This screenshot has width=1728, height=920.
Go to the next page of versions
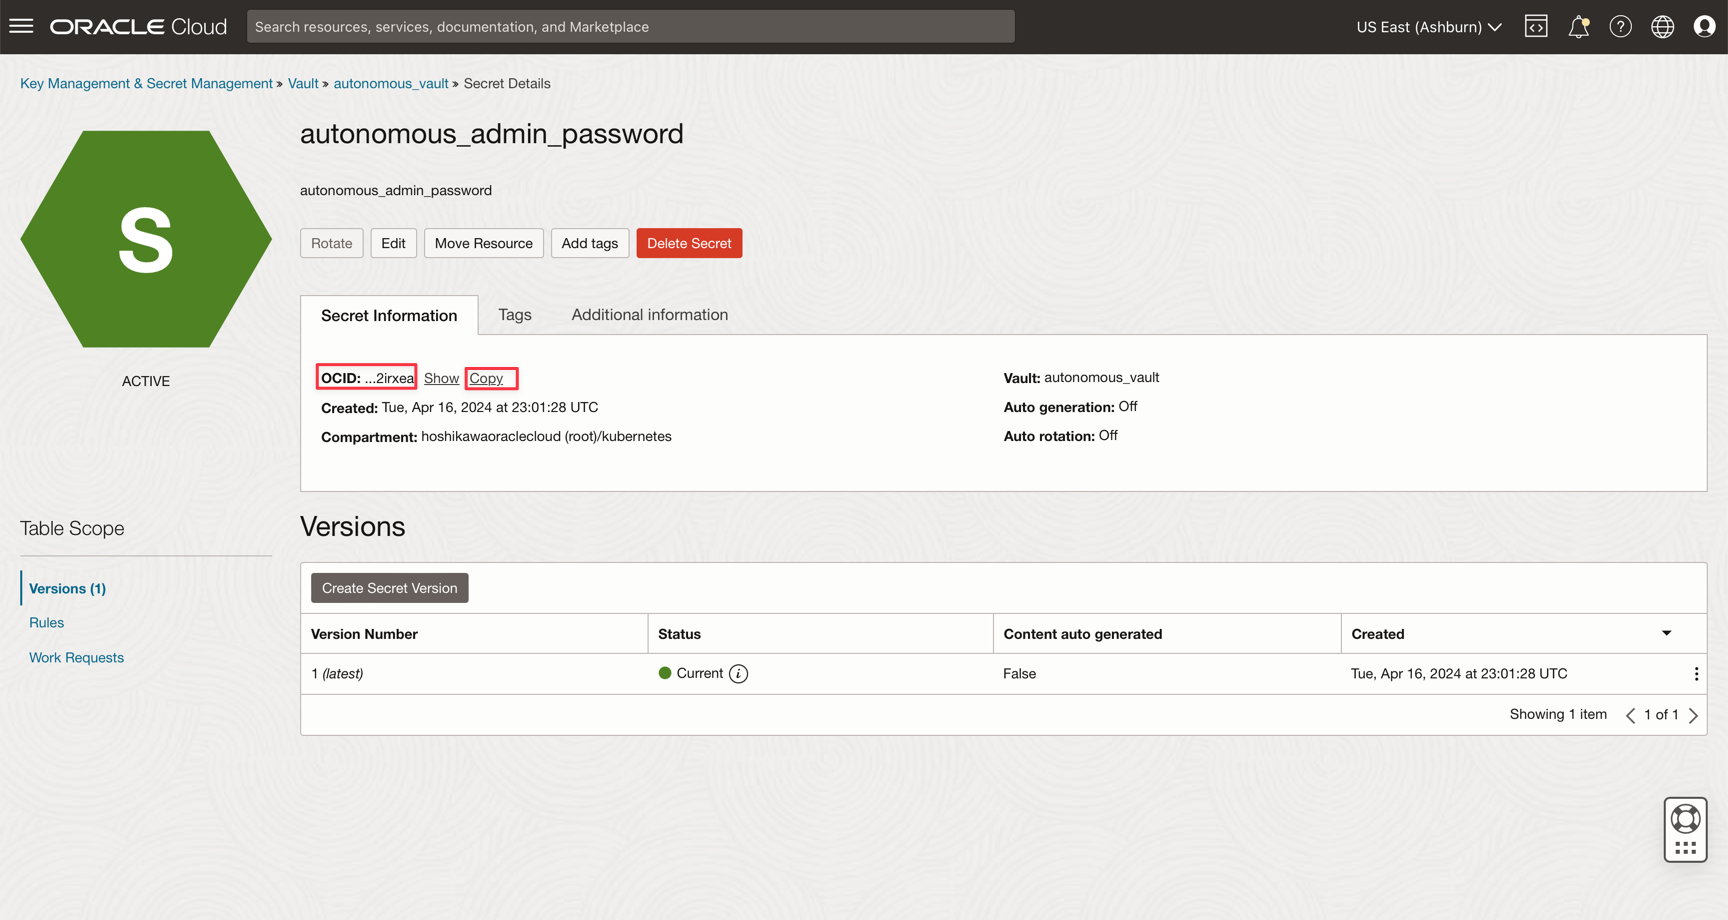click(1693, 715)
